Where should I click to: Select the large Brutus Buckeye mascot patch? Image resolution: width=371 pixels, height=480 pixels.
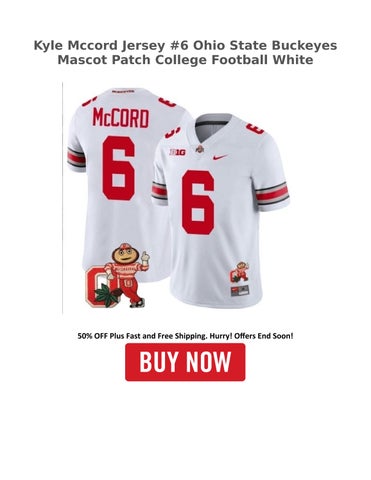[x=117, y=275]
